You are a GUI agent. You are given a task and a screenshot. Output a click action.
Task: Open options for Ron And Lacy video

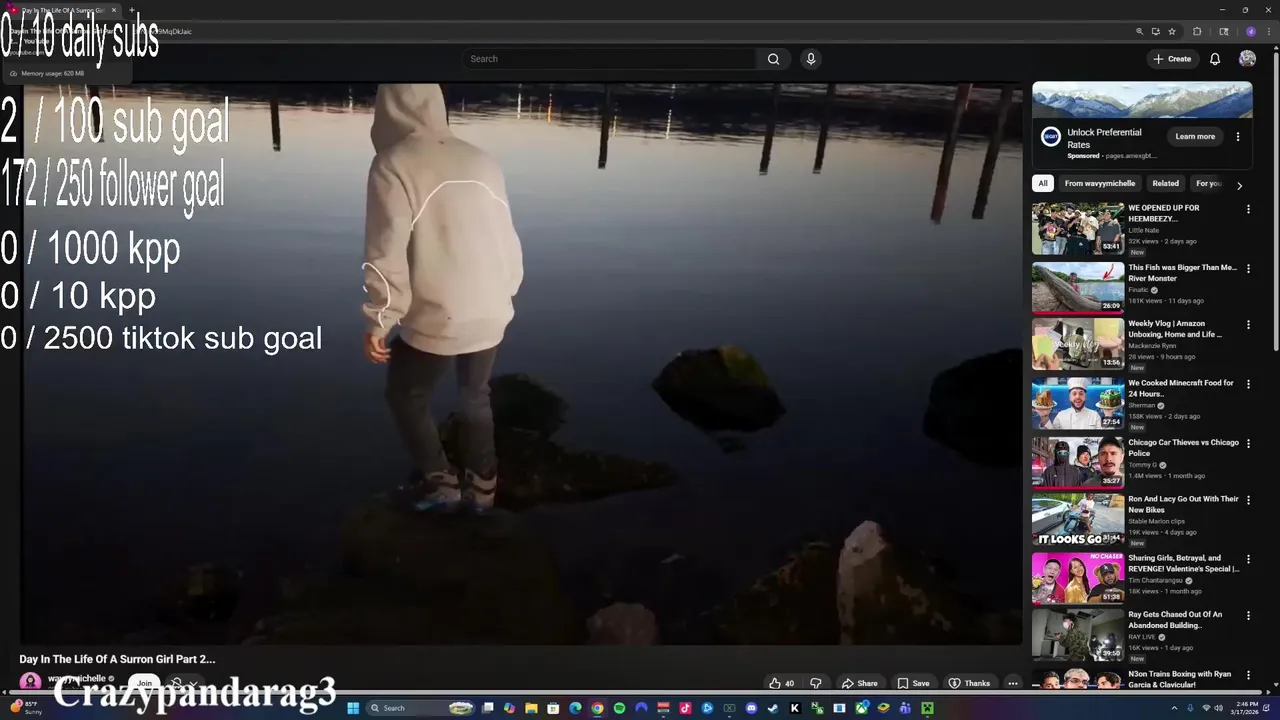coord(1248,500)
